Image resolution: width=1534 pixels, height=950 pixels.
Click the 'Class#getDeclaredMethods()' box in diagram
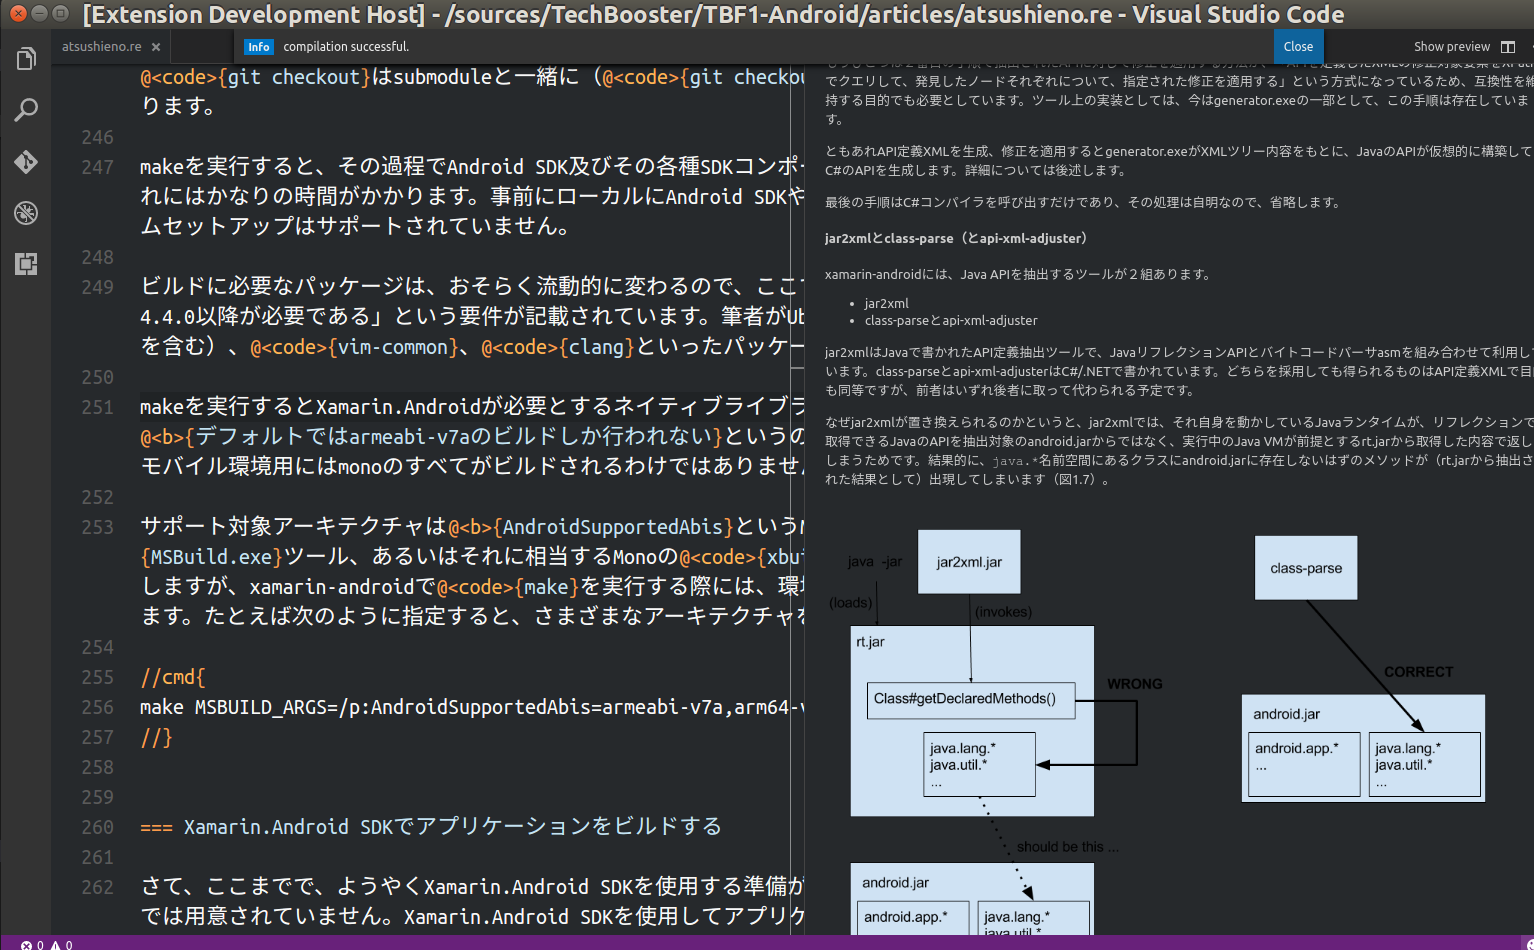click(x=970, y=700)
